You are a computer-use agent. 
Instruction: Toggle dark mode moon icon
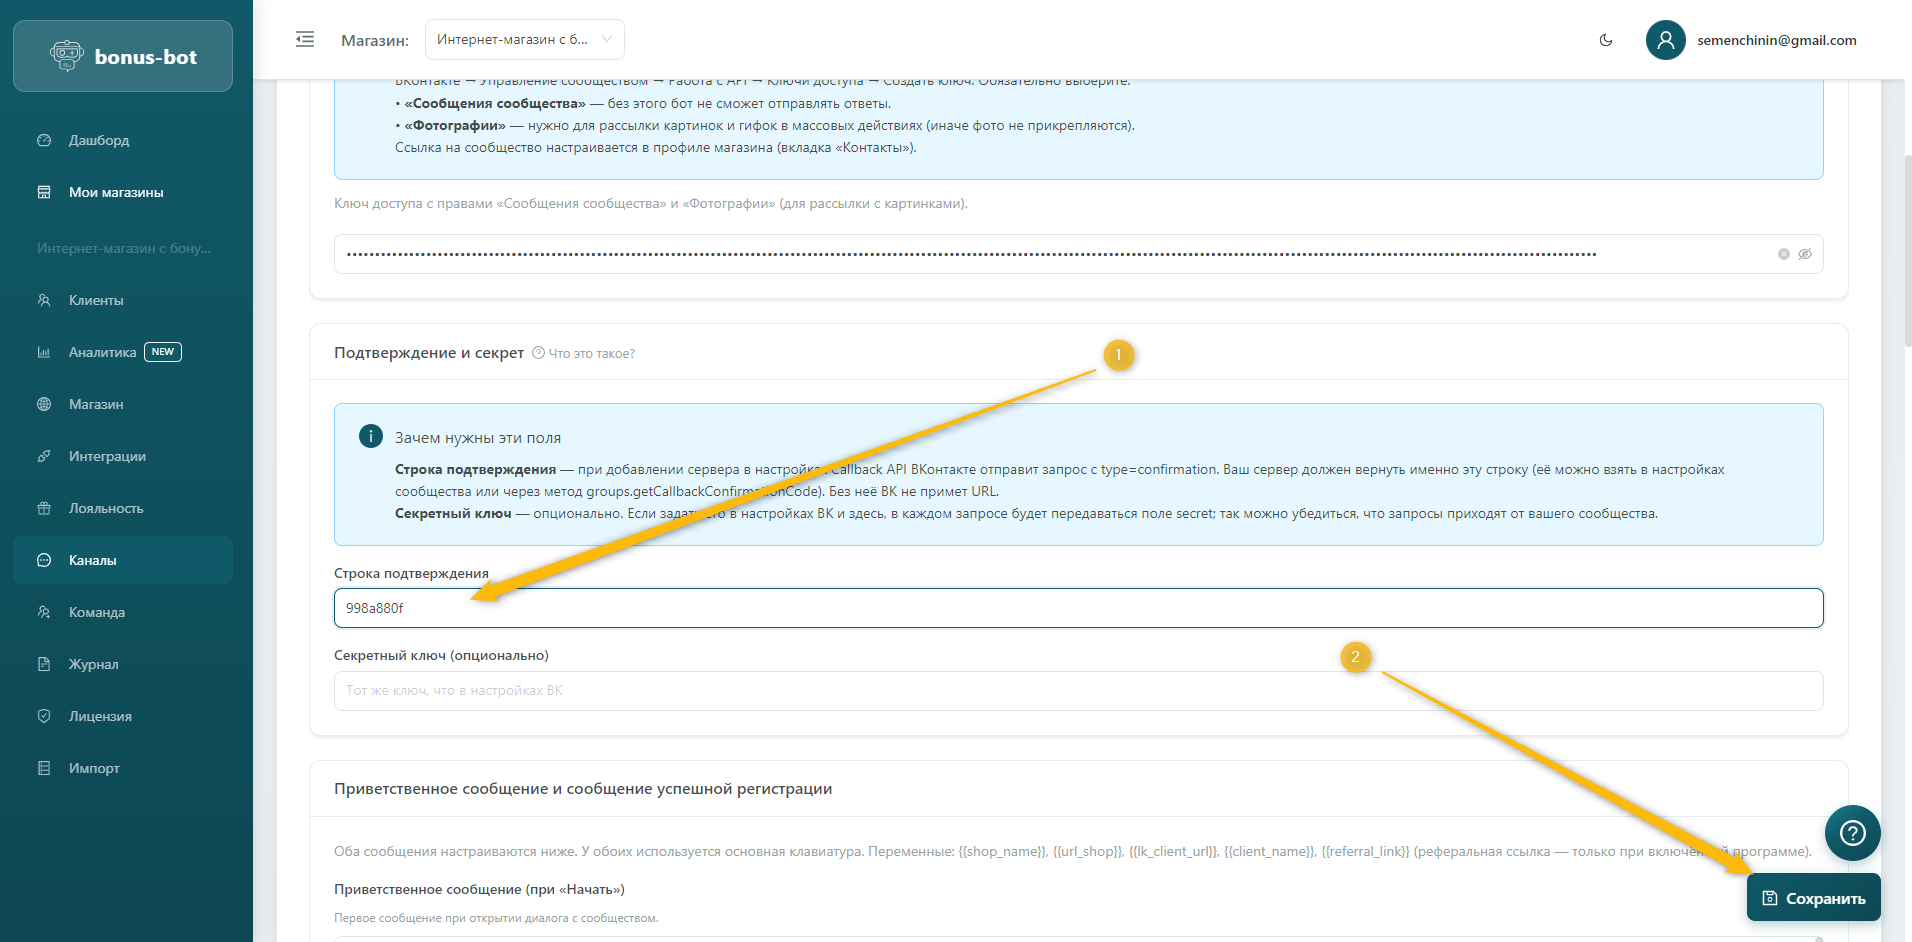coord(1606,40)
